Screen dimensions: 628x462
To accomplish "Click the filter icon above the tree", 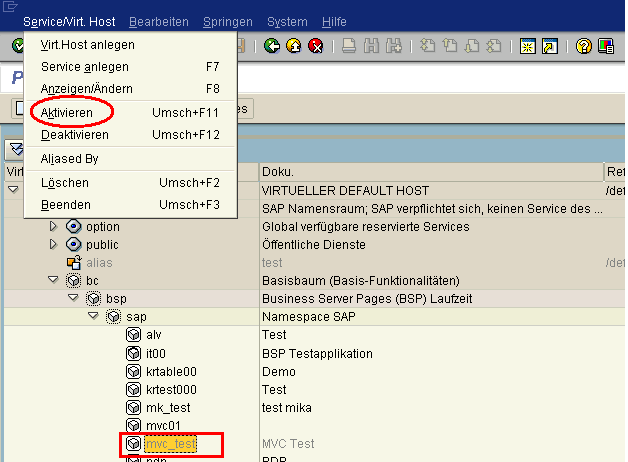I will tap(14, 149).
